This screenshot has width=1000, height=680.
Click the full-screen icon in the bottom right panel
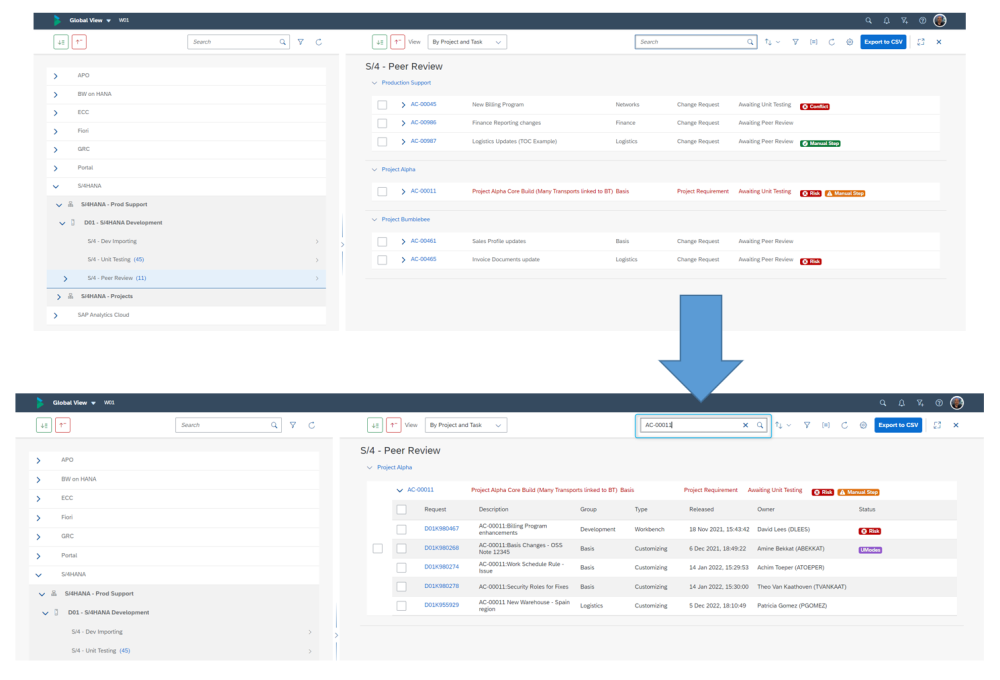[x=937, y=425]
